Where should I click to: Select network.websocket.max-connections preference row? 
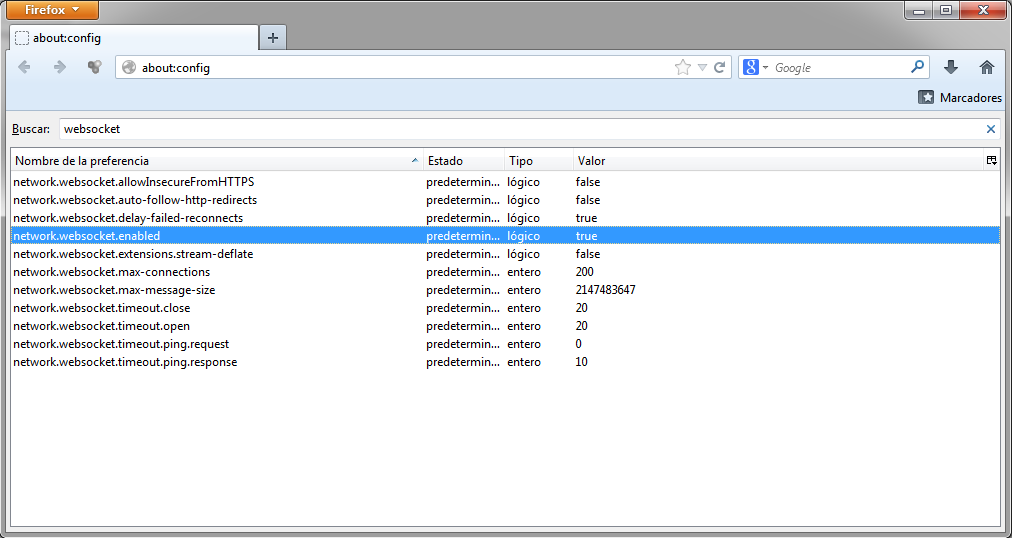(112, 272)
